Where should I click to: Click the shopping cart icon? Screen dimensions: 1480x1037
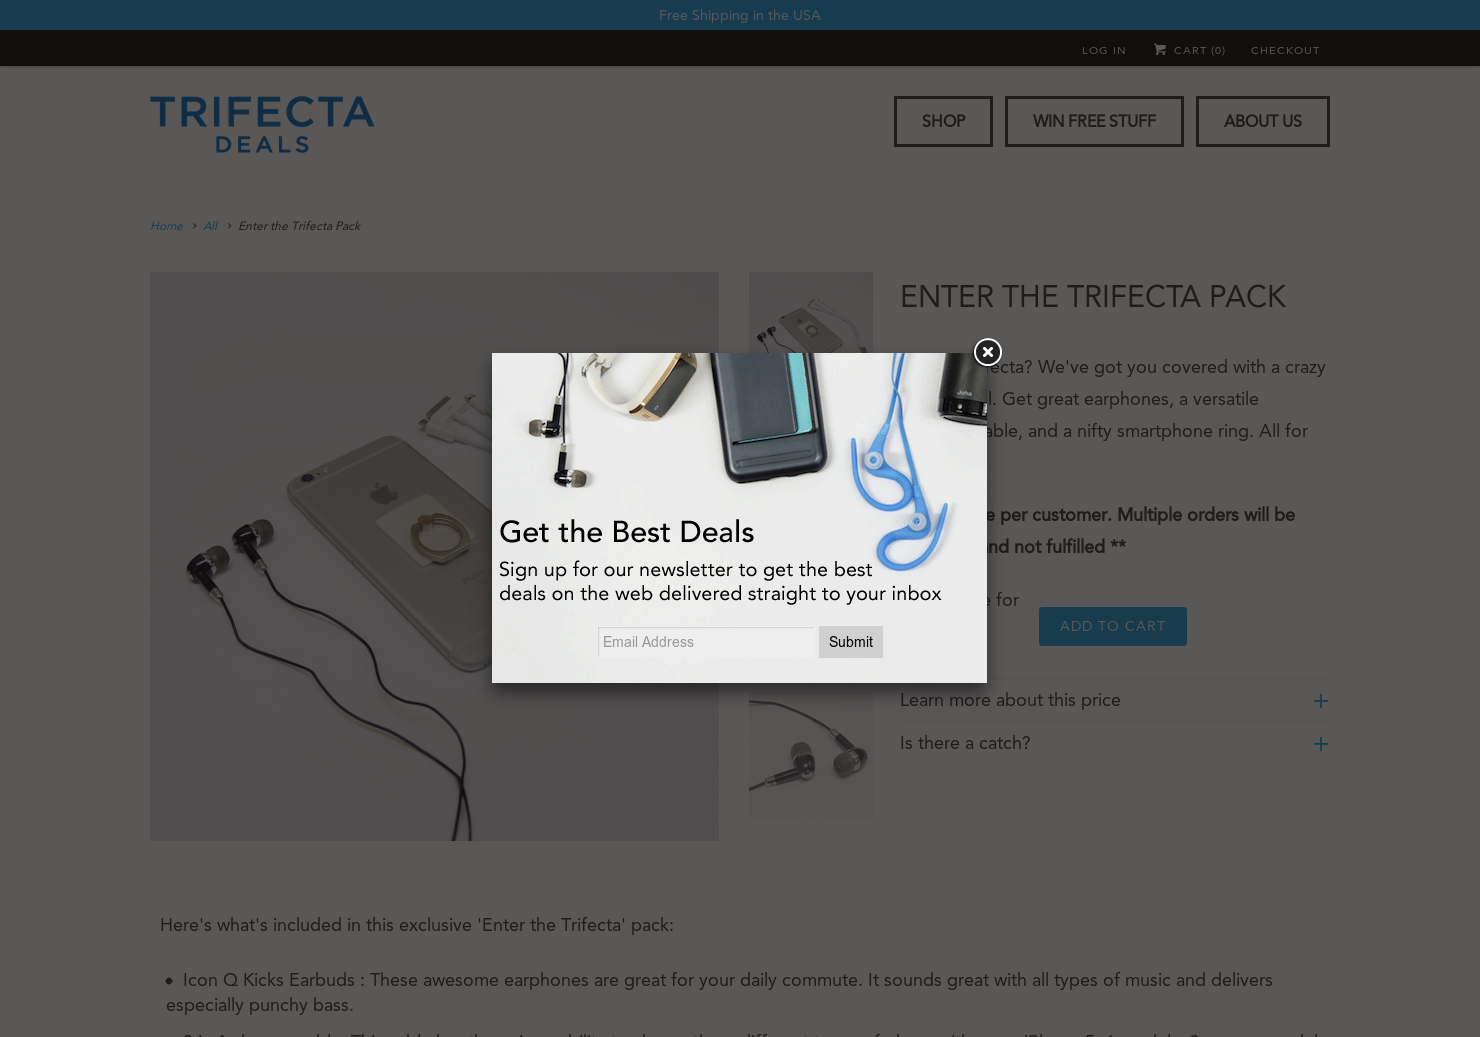click(x=1160, y=49)
